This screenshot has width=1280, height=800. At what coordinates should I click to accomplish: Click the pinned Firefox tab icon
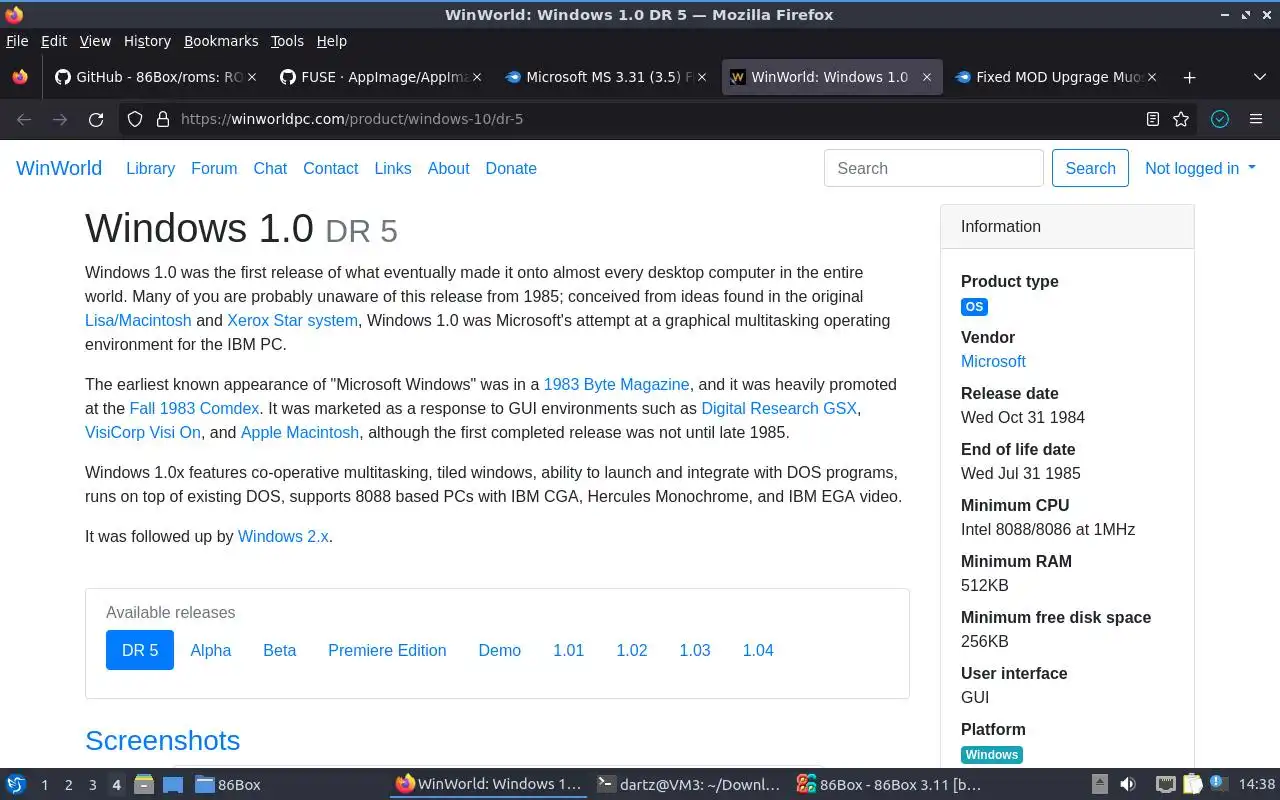point(20,77)
